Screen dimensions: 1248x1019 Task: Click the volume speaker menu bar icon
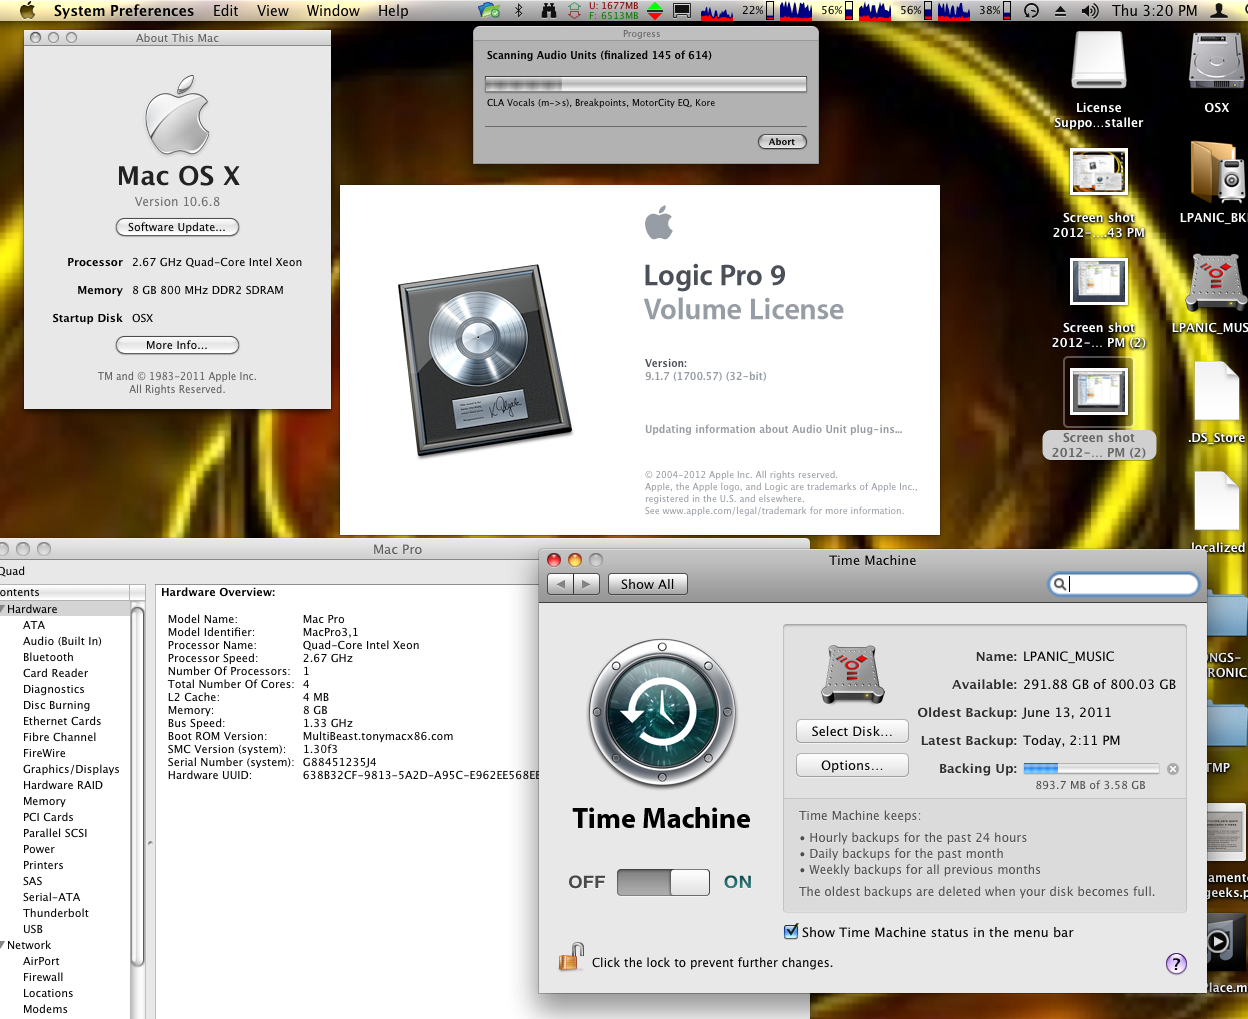(1090, 10)
